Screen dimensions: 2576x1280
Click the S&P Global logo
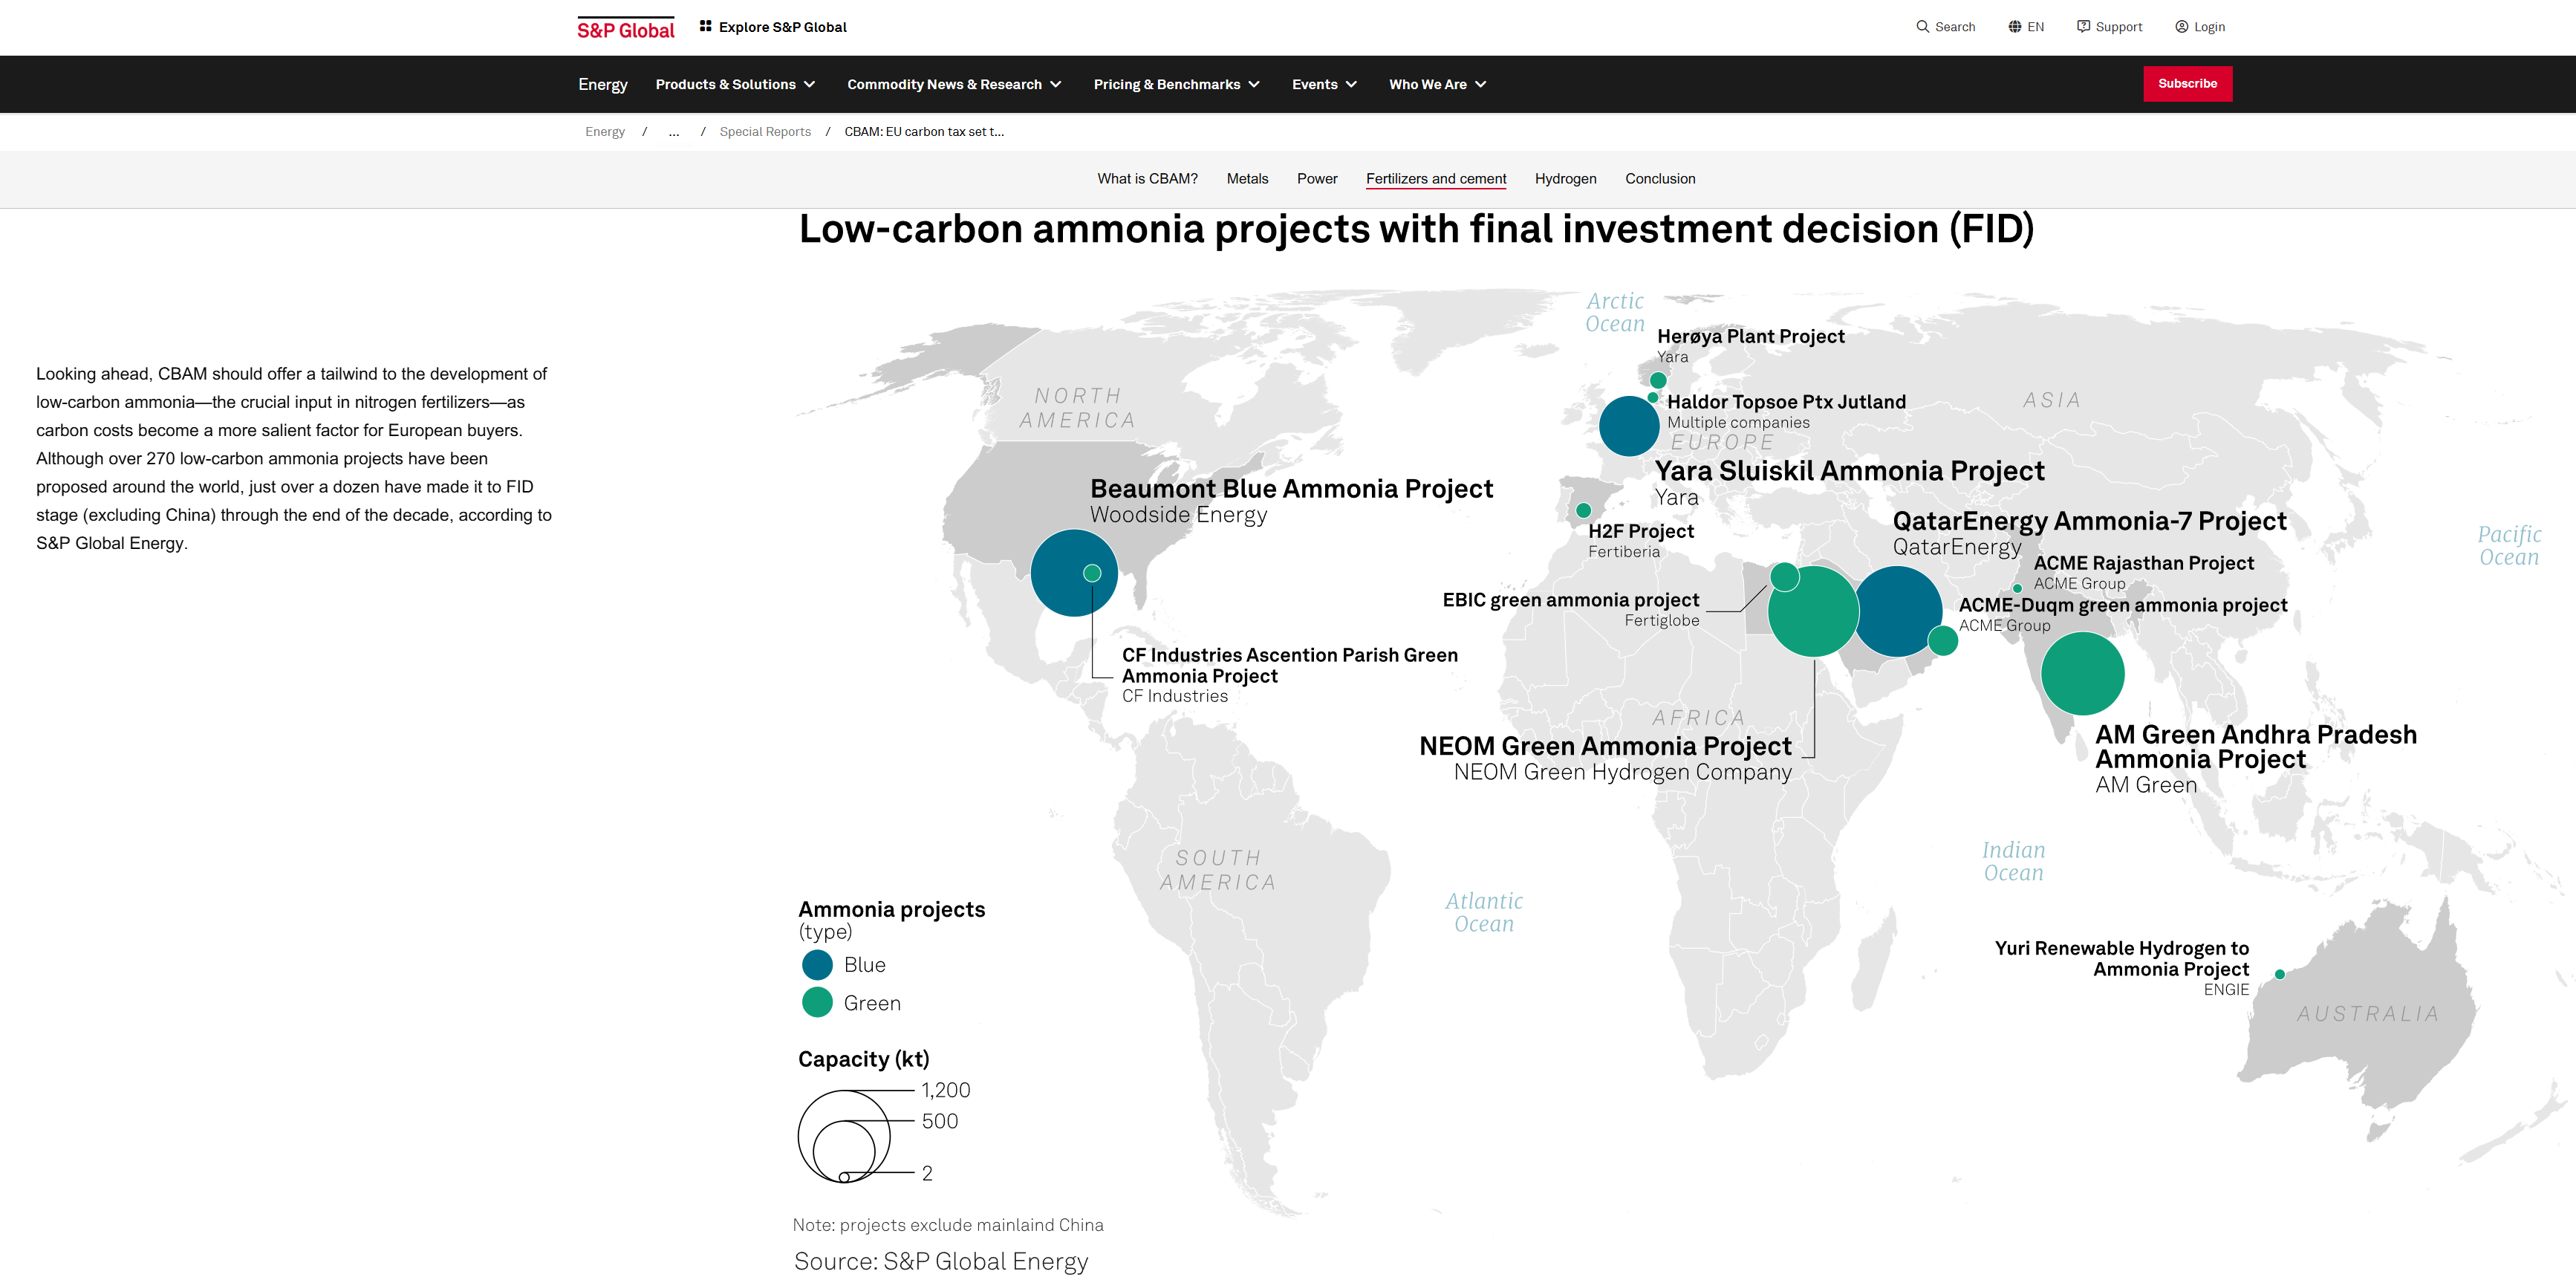[x=625, y=28]
